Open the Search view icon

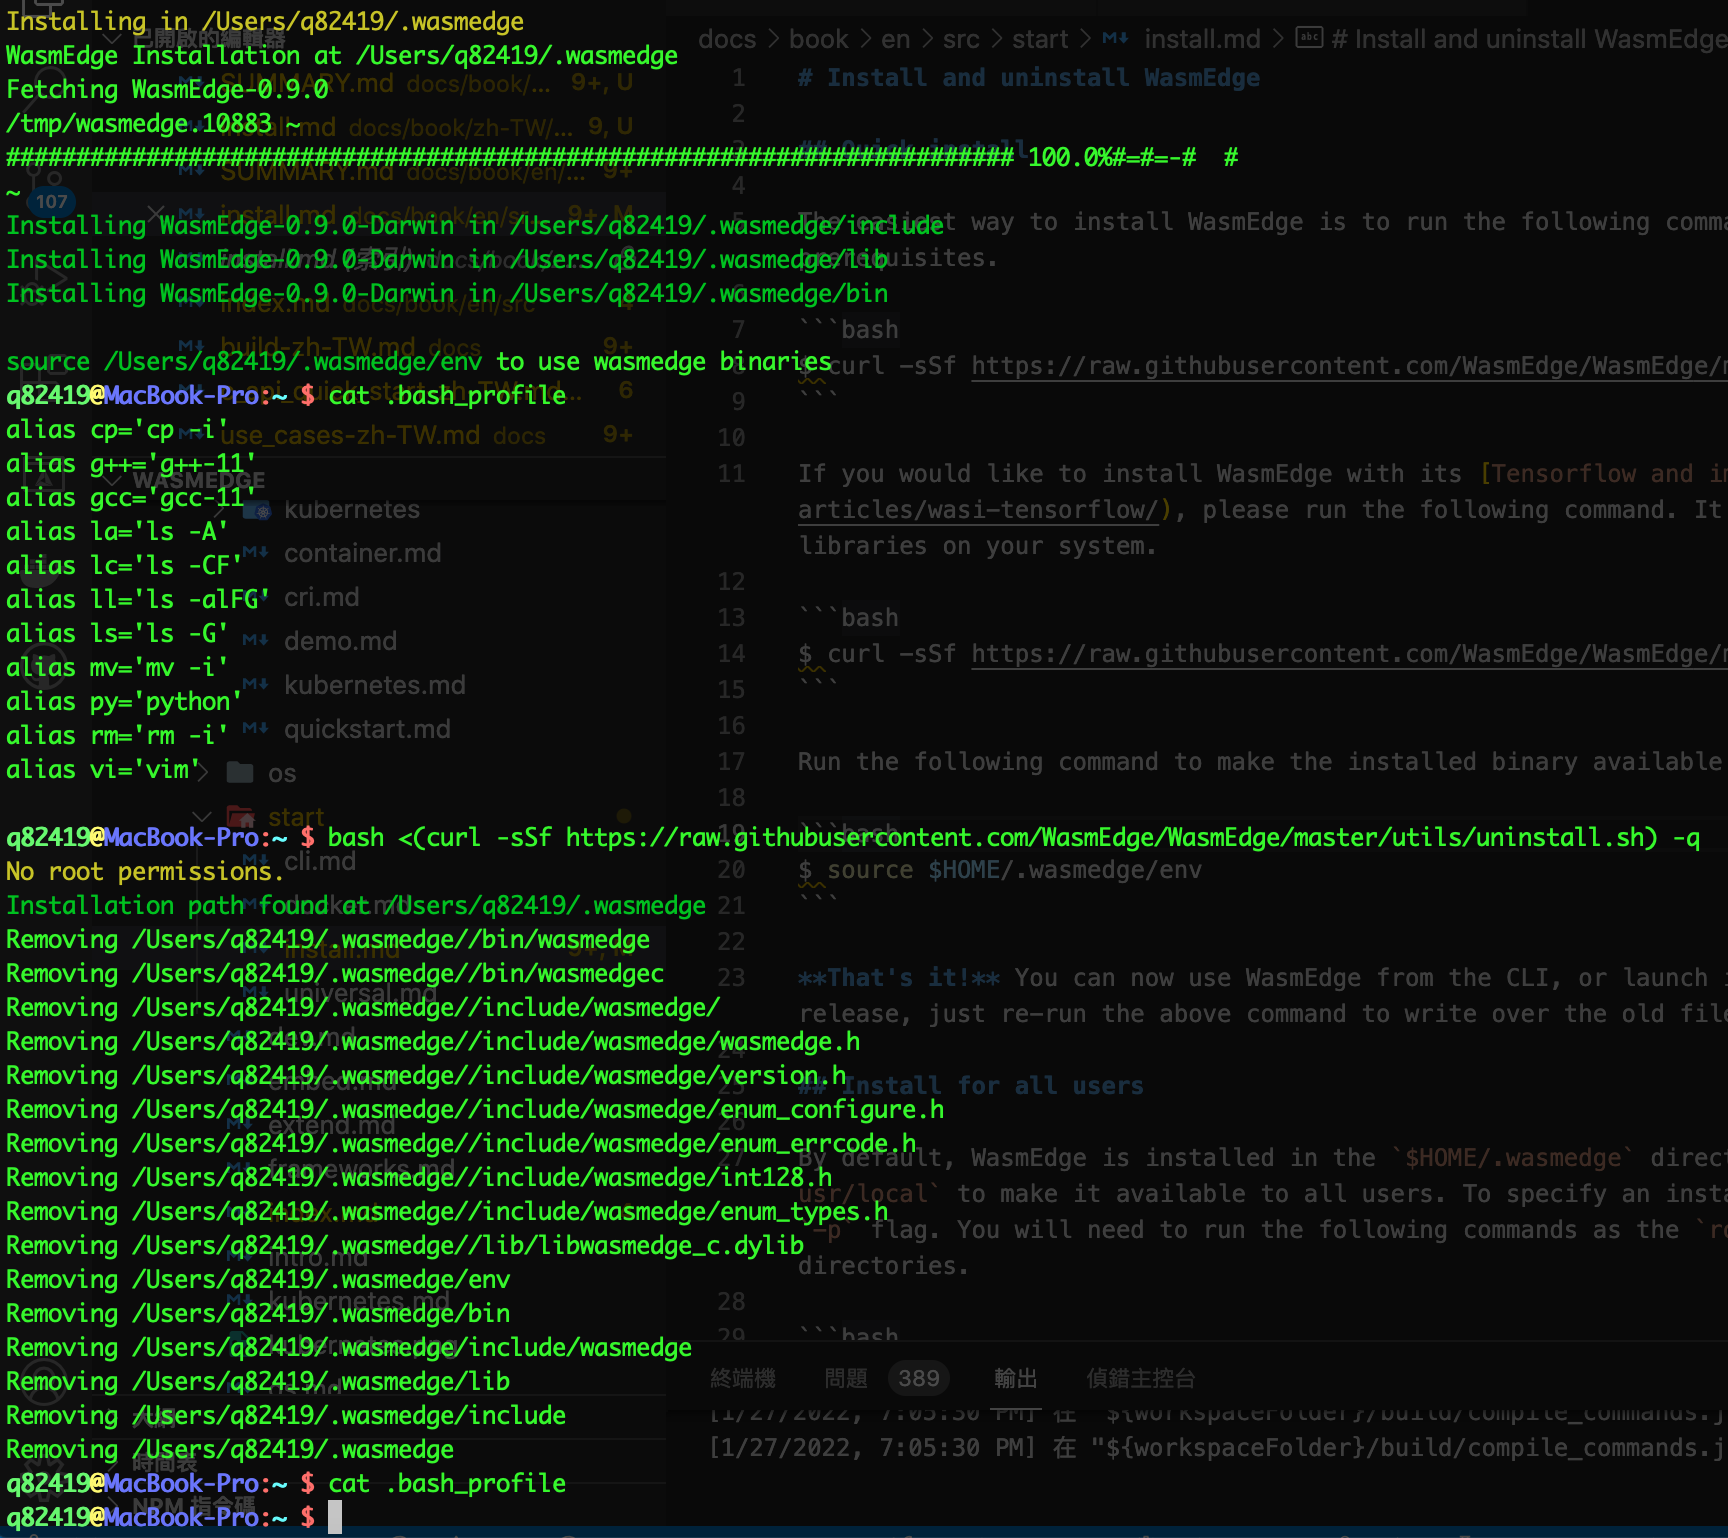(x=42, y=85)
